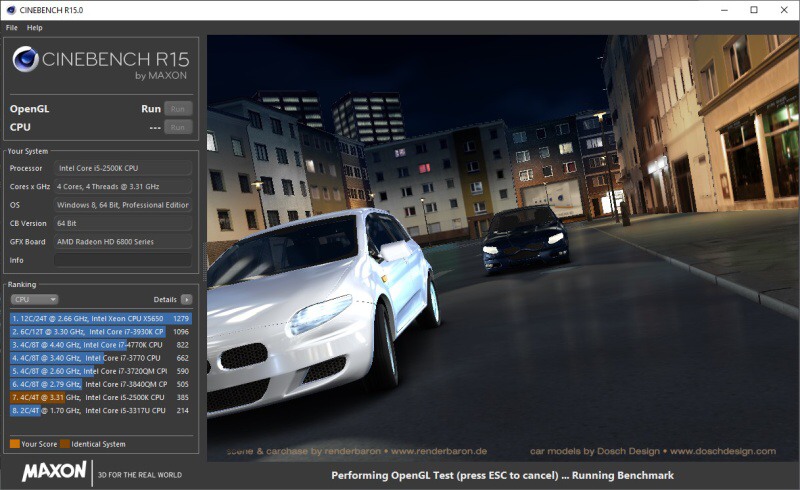Click the CPU Run button

[178, 127]
